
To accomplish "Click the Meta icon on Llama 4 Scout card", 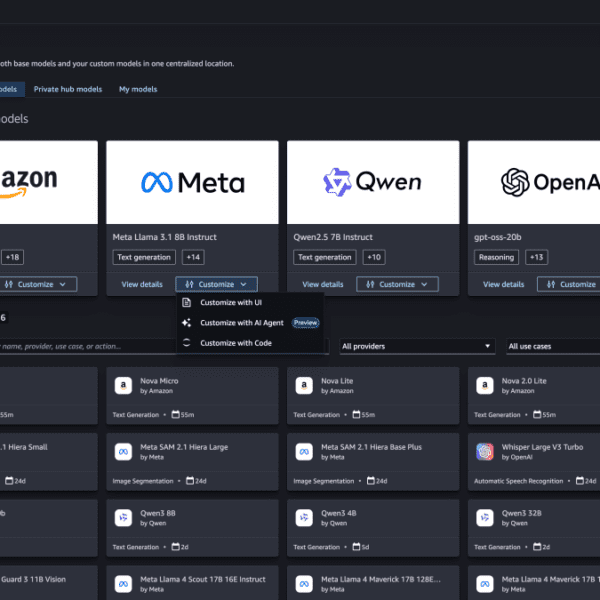I will [123, 584].
